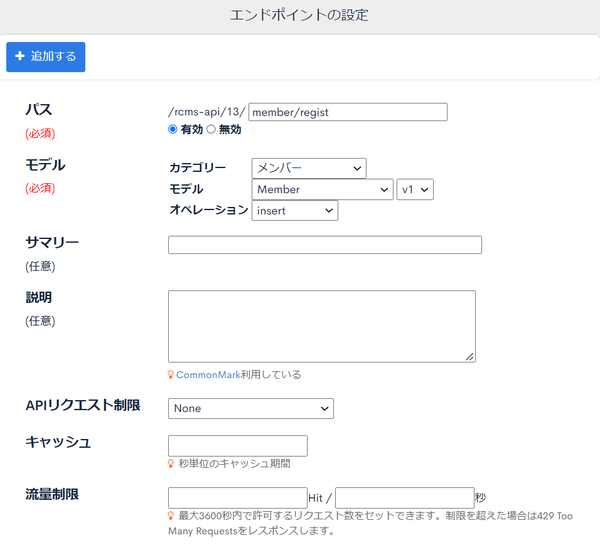Click the path input containing member/regist
Screen dimensions: 600x550
[x=348, y=112]
